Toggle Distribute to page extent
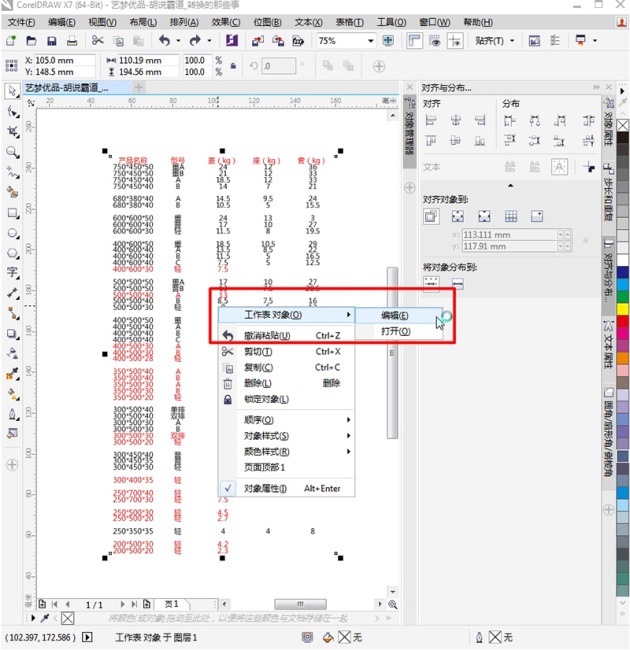630x650 pixels. click(x=458, y=284)
